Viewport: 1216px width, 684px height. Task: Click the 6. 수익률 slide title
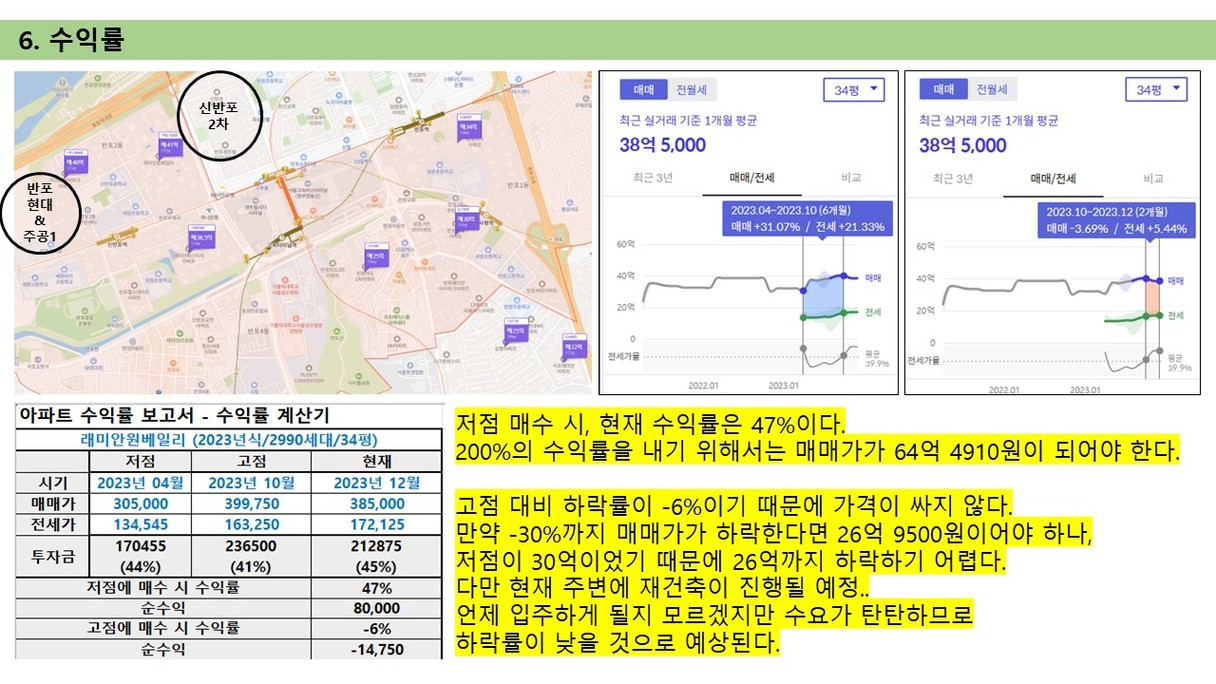point(71,42)
